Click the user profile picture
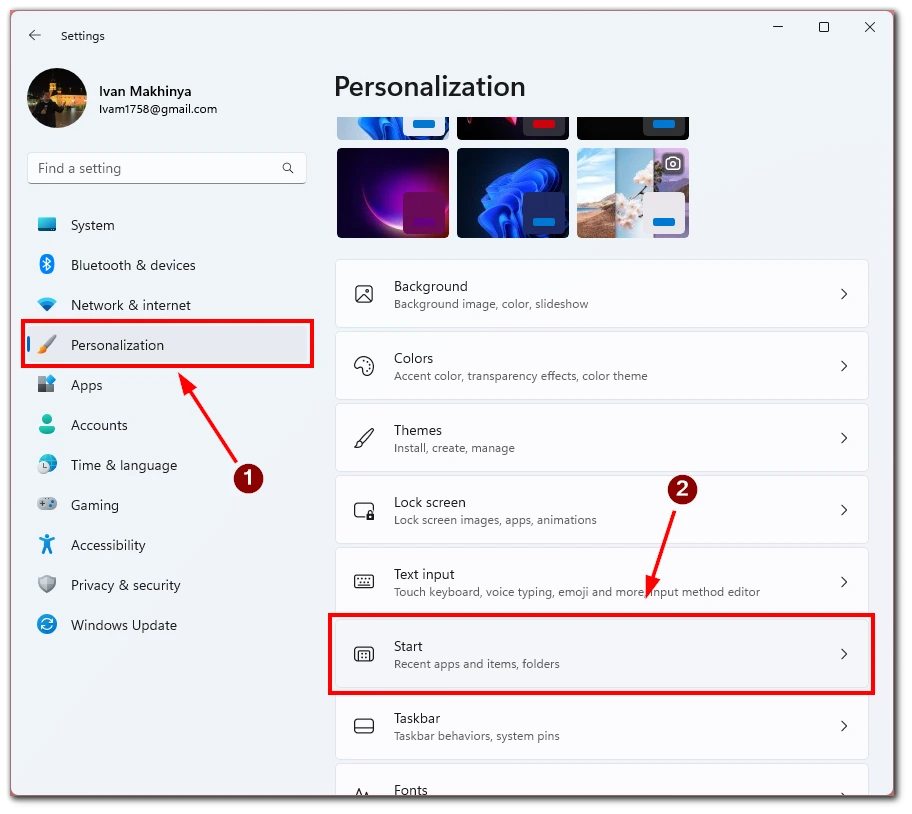This screenshot has width=912, height=814. (57, 98)
